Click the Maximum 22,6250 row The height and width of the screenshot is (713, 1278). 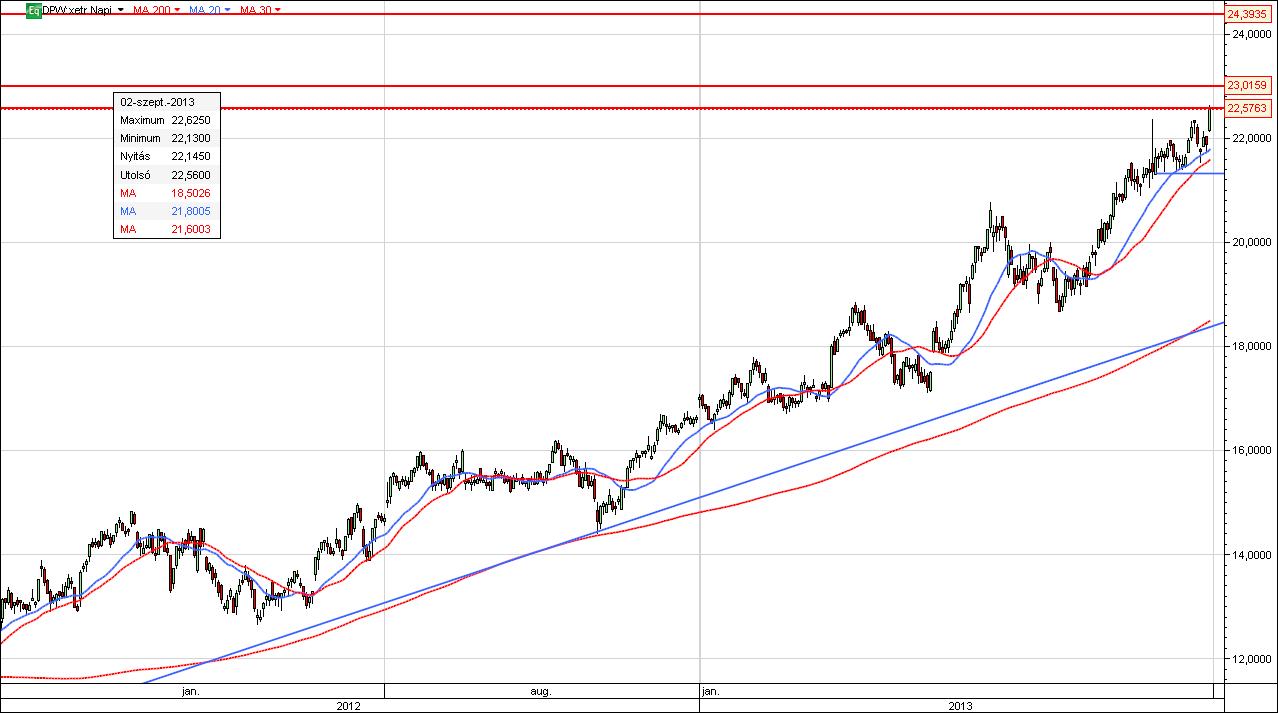click(166, 120)
